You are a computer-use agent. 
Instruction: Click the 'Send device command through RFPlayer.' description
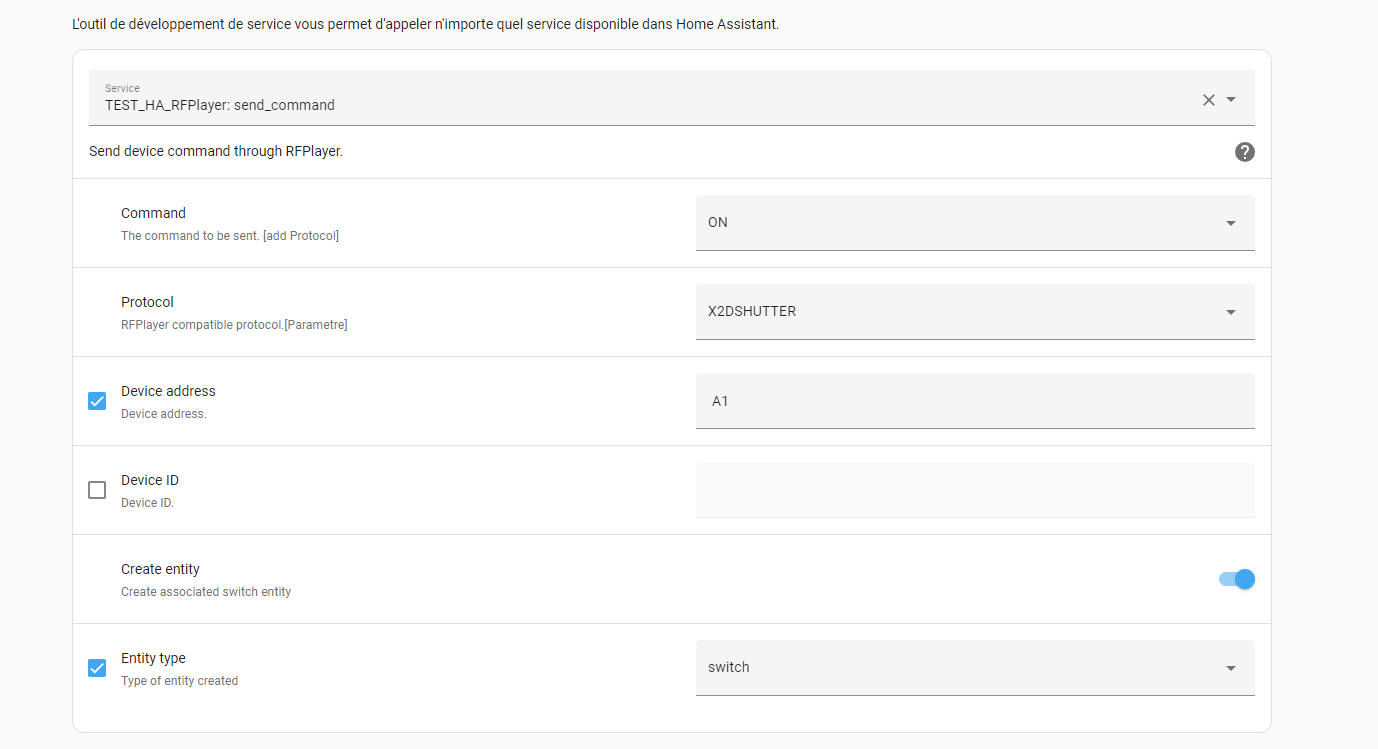(x=216, y=152)
